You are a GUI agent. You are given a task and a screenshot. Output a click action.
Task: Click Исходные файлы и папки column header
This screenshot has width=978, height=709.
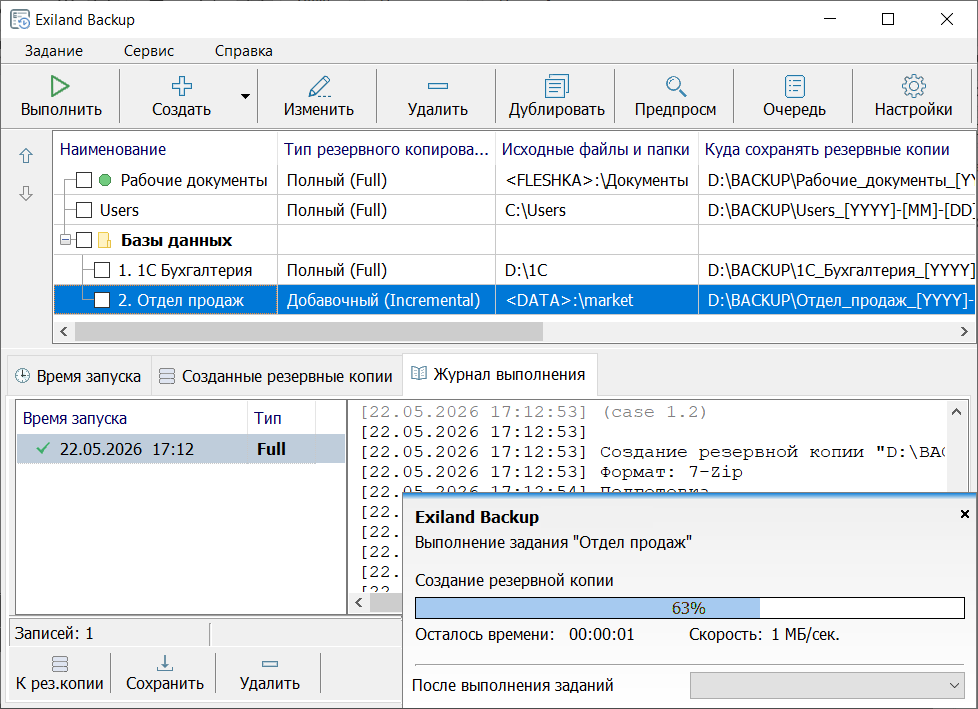click(x=596, y=149)
